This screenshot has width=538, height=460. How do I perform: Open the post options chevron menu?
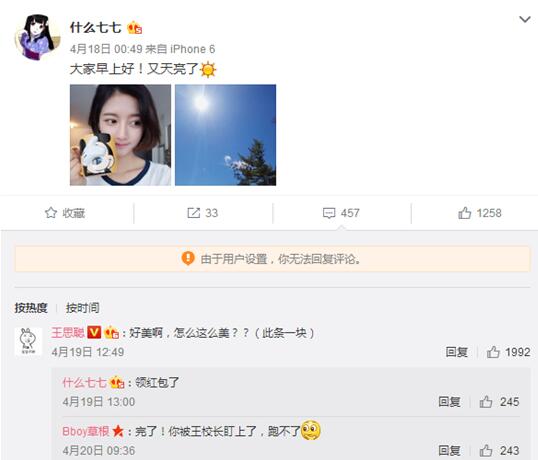[x=525, y=19]
